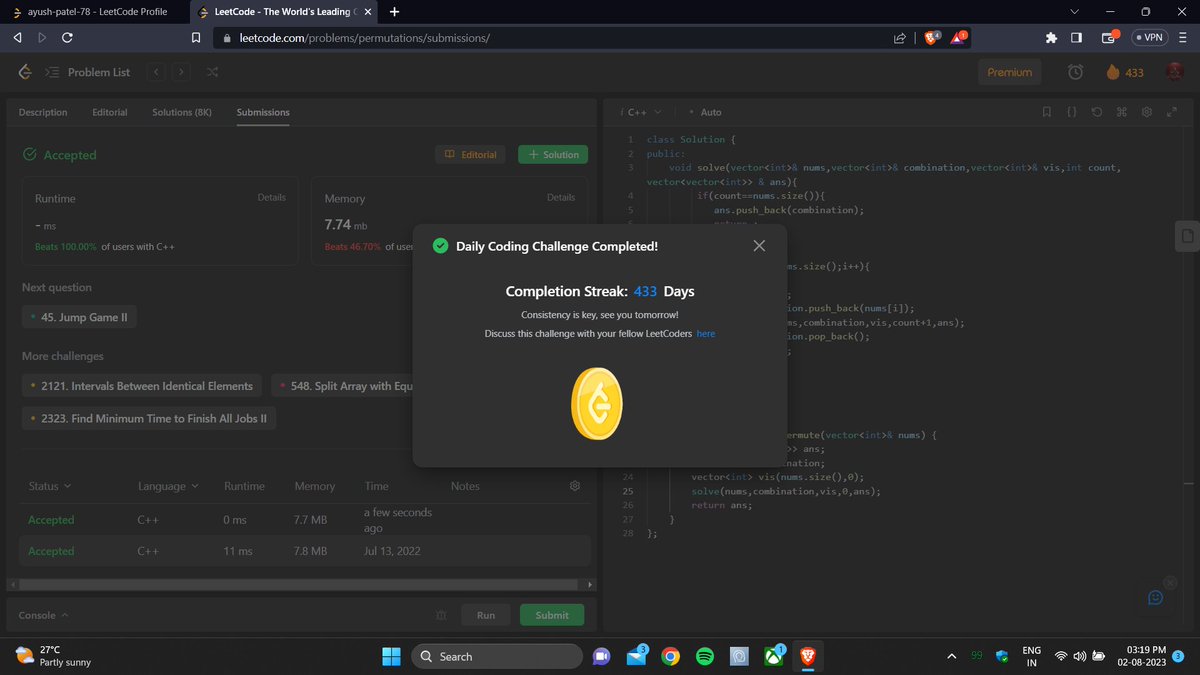Open 2323. Find Minimum Time to Finish All Jobs II
This screenshot has width=1200, height=675.
click(x=149, y=419)
